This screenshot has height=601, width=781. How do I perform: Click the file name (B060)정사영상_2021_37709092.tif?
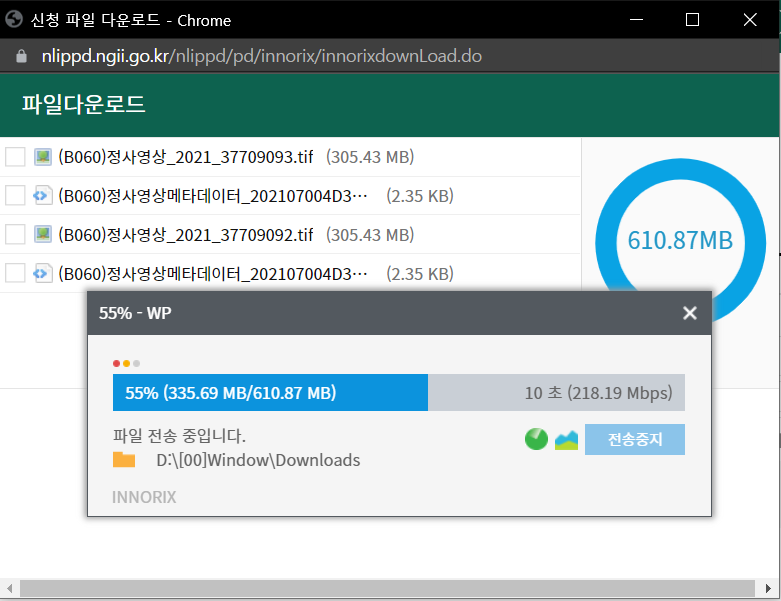(185, 235)
